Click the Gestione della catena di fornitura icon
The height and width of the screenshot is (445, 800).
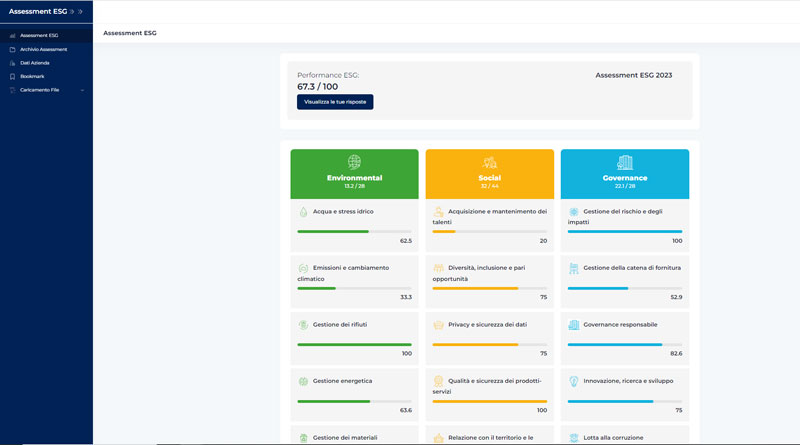pos(573,268)
